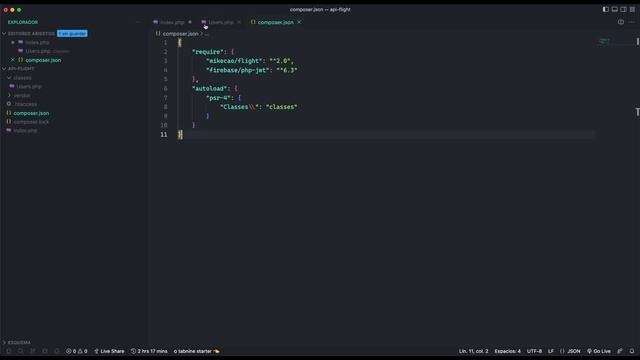Close the Users.php editor tab
Image resolution: width=640 pixels, height=360 pixels.
tap(239, 22)
